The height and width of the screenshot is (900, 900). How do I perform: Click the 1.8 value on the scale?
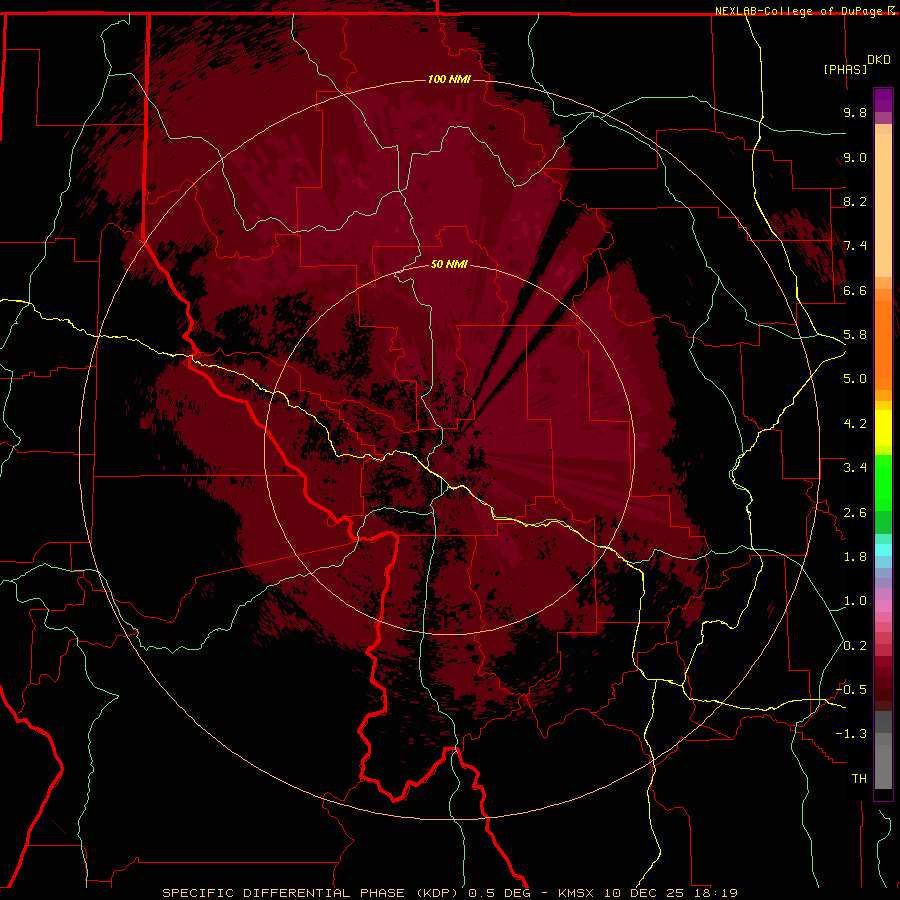click(855, 557)
